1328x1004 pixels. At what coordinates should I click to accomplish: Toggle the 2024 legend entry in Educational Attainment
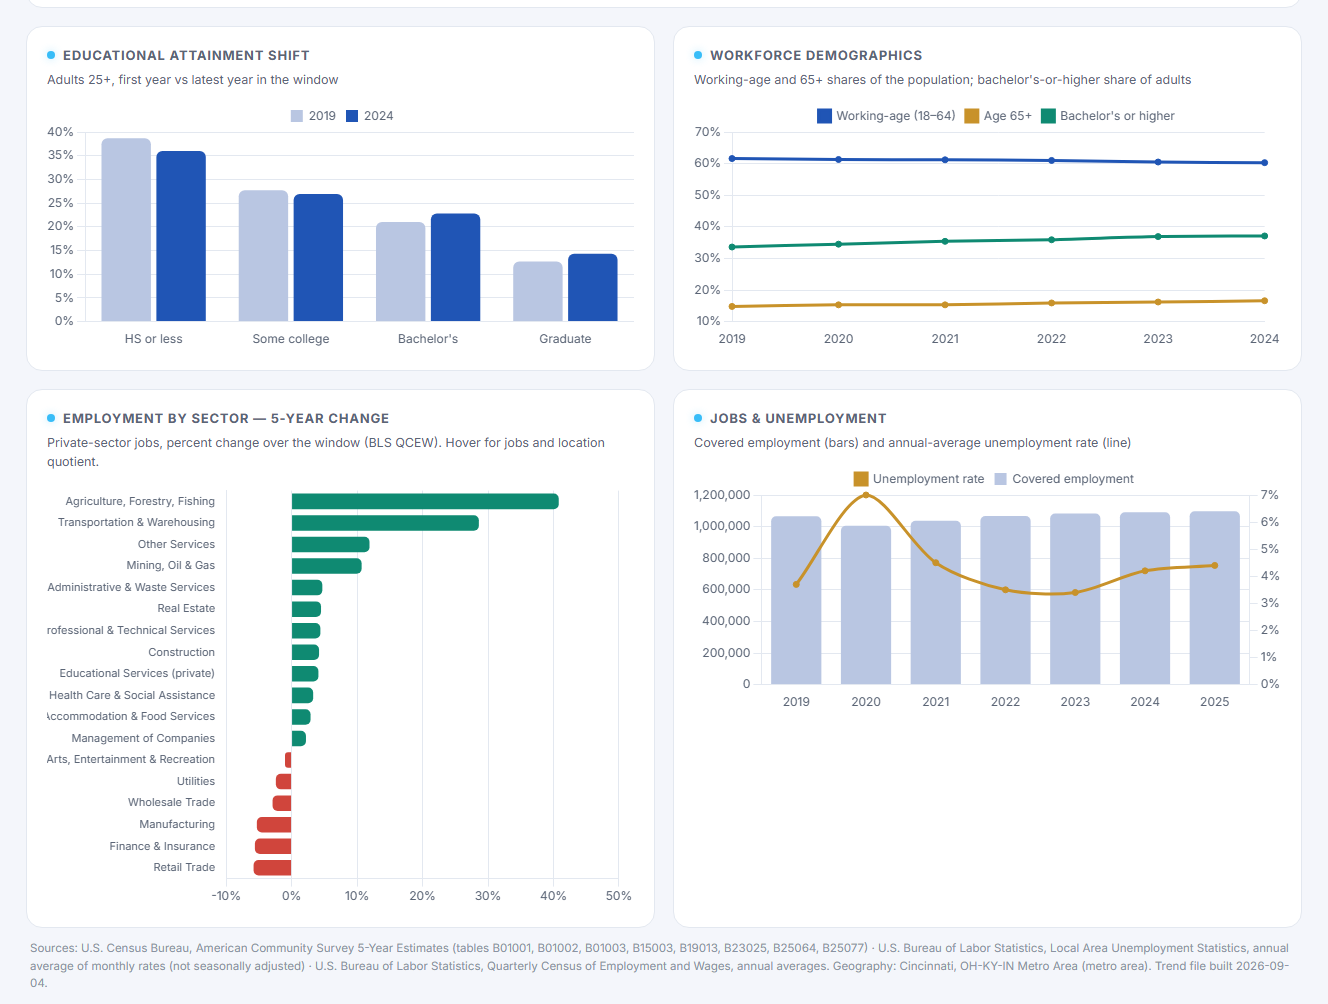pos(369,116)
